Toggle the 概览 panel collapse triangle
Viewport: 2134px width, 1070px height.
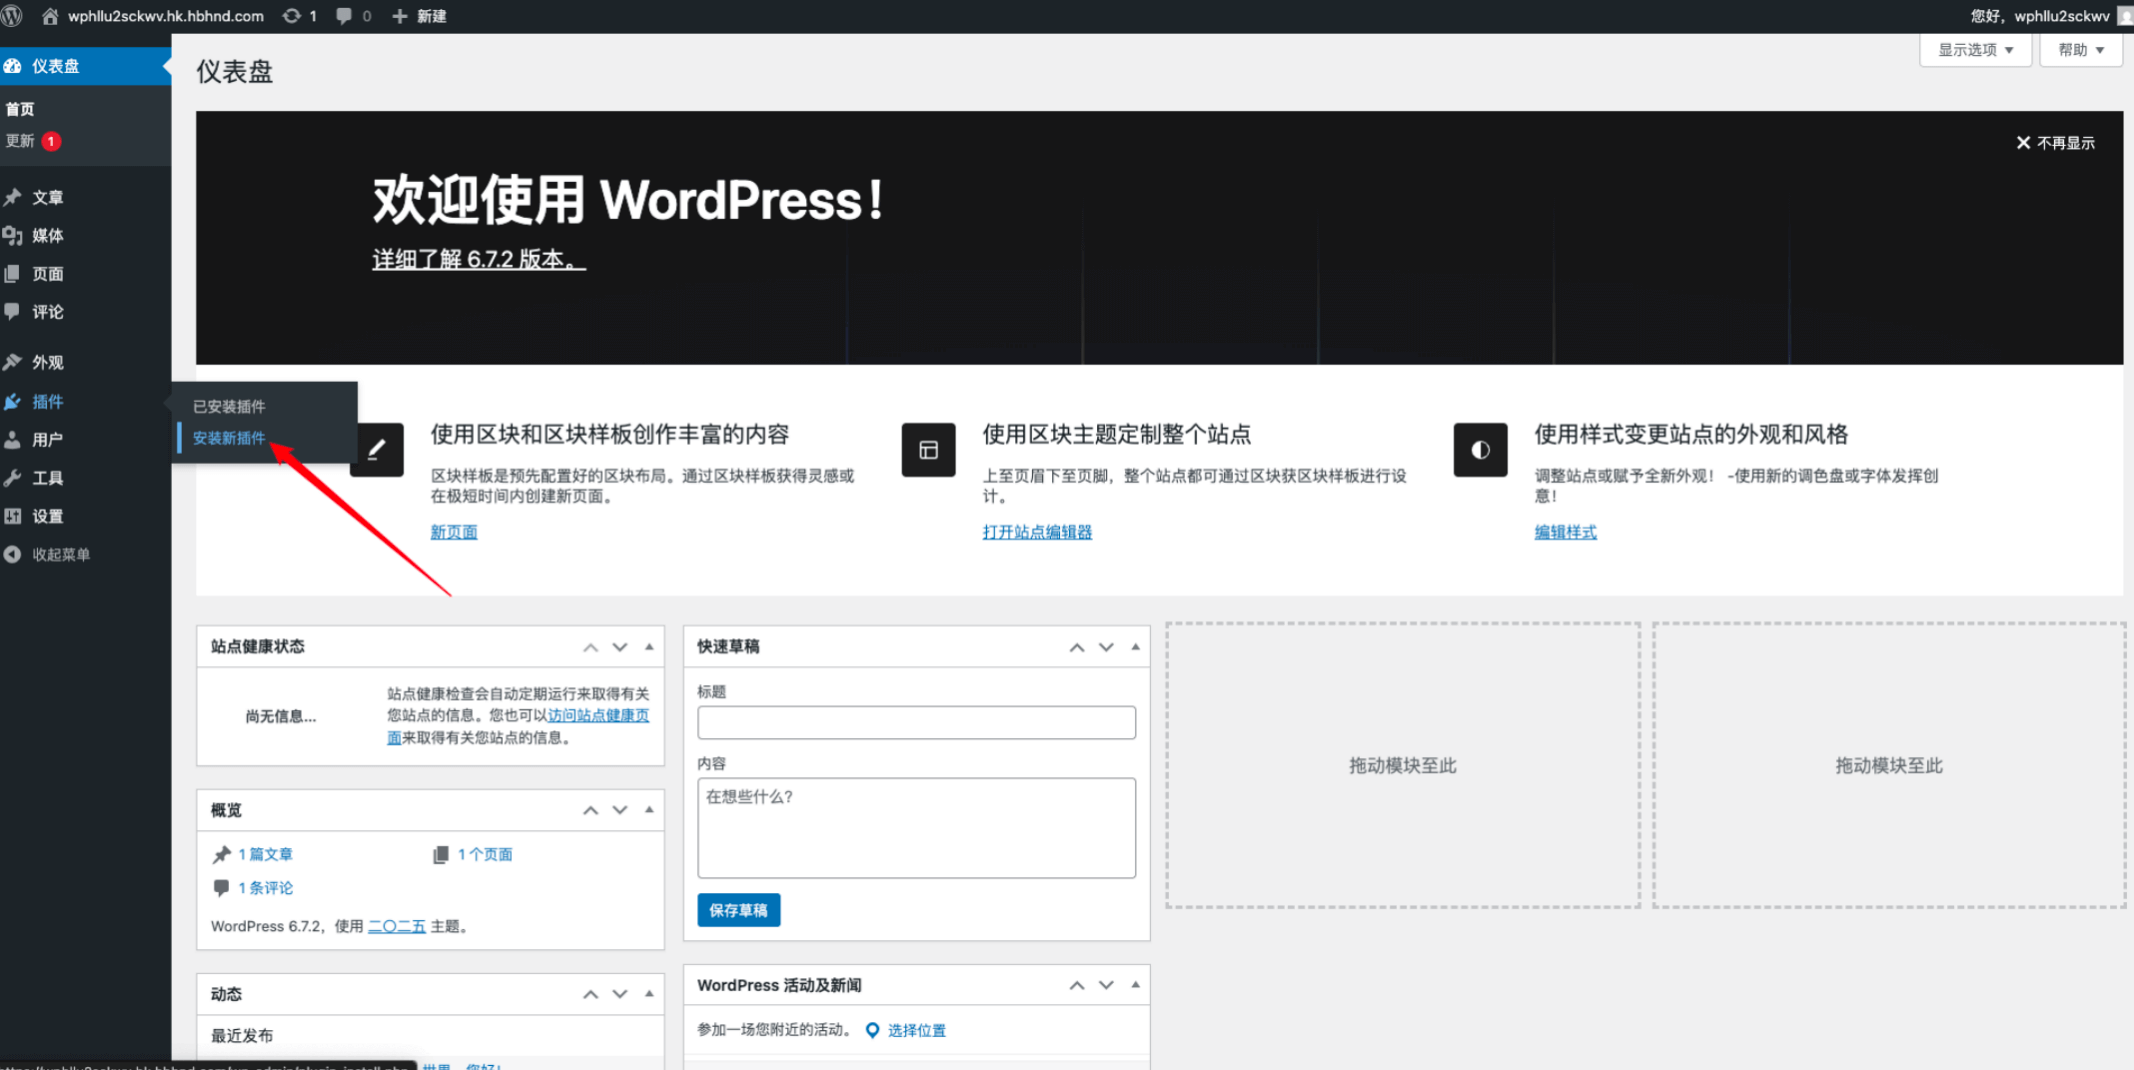(x=649, y=810)
